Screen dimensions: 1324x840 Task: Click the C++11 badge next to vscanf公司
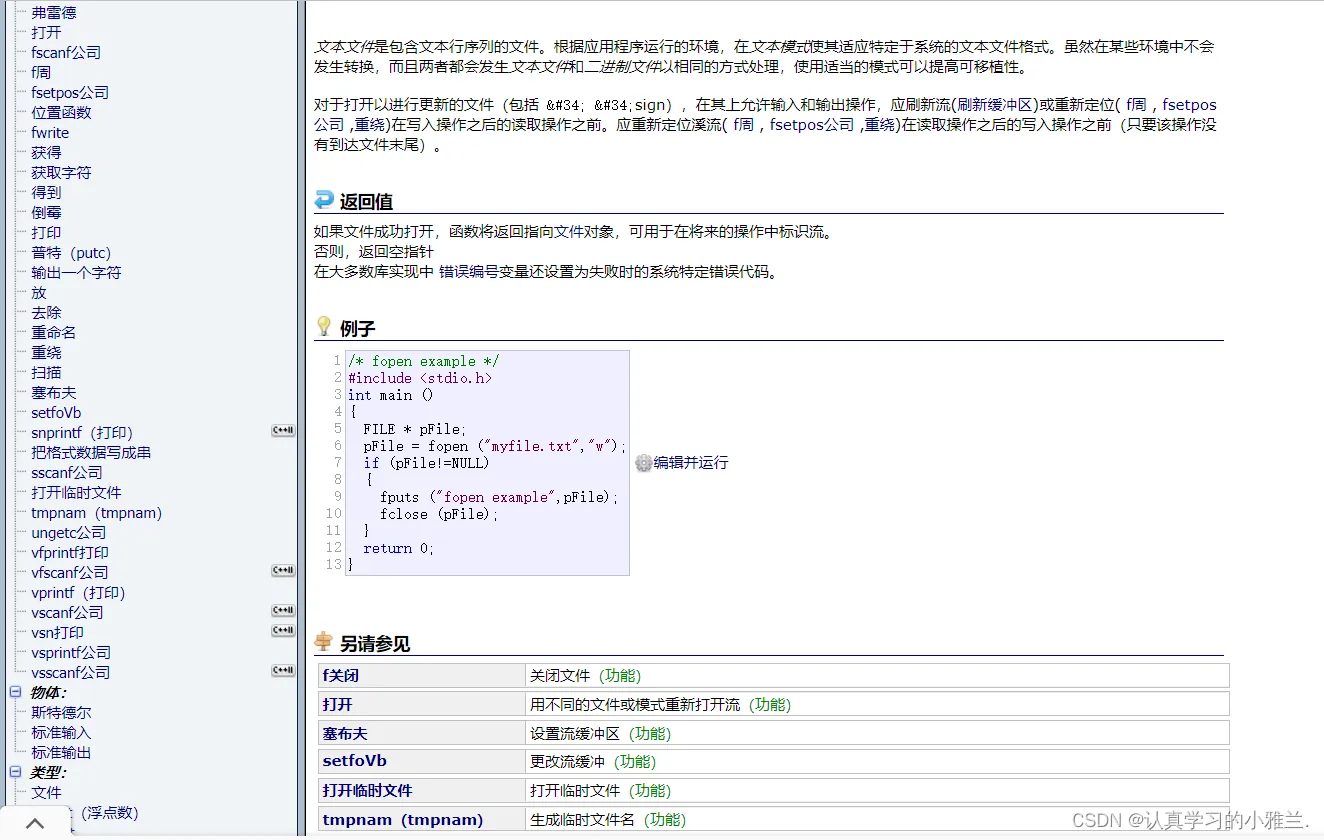pos(283,611)
